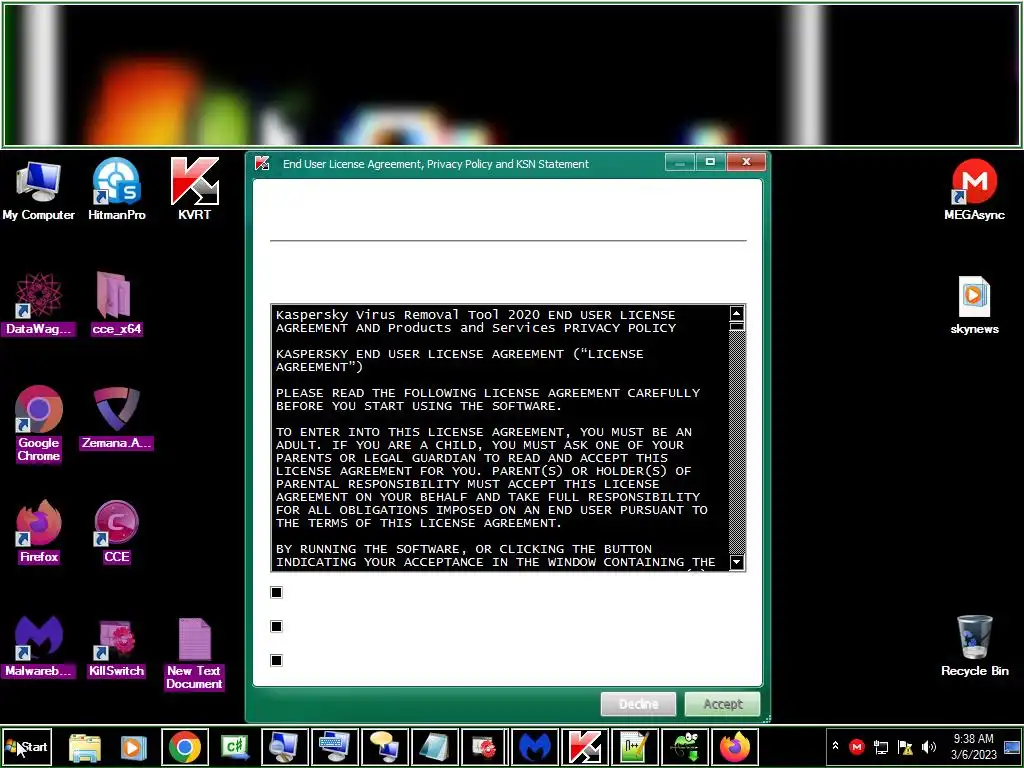1024x768 pixels.
Task: Switch to the Kaspersky KVRT taskbar button
Action: pos(584,747)
